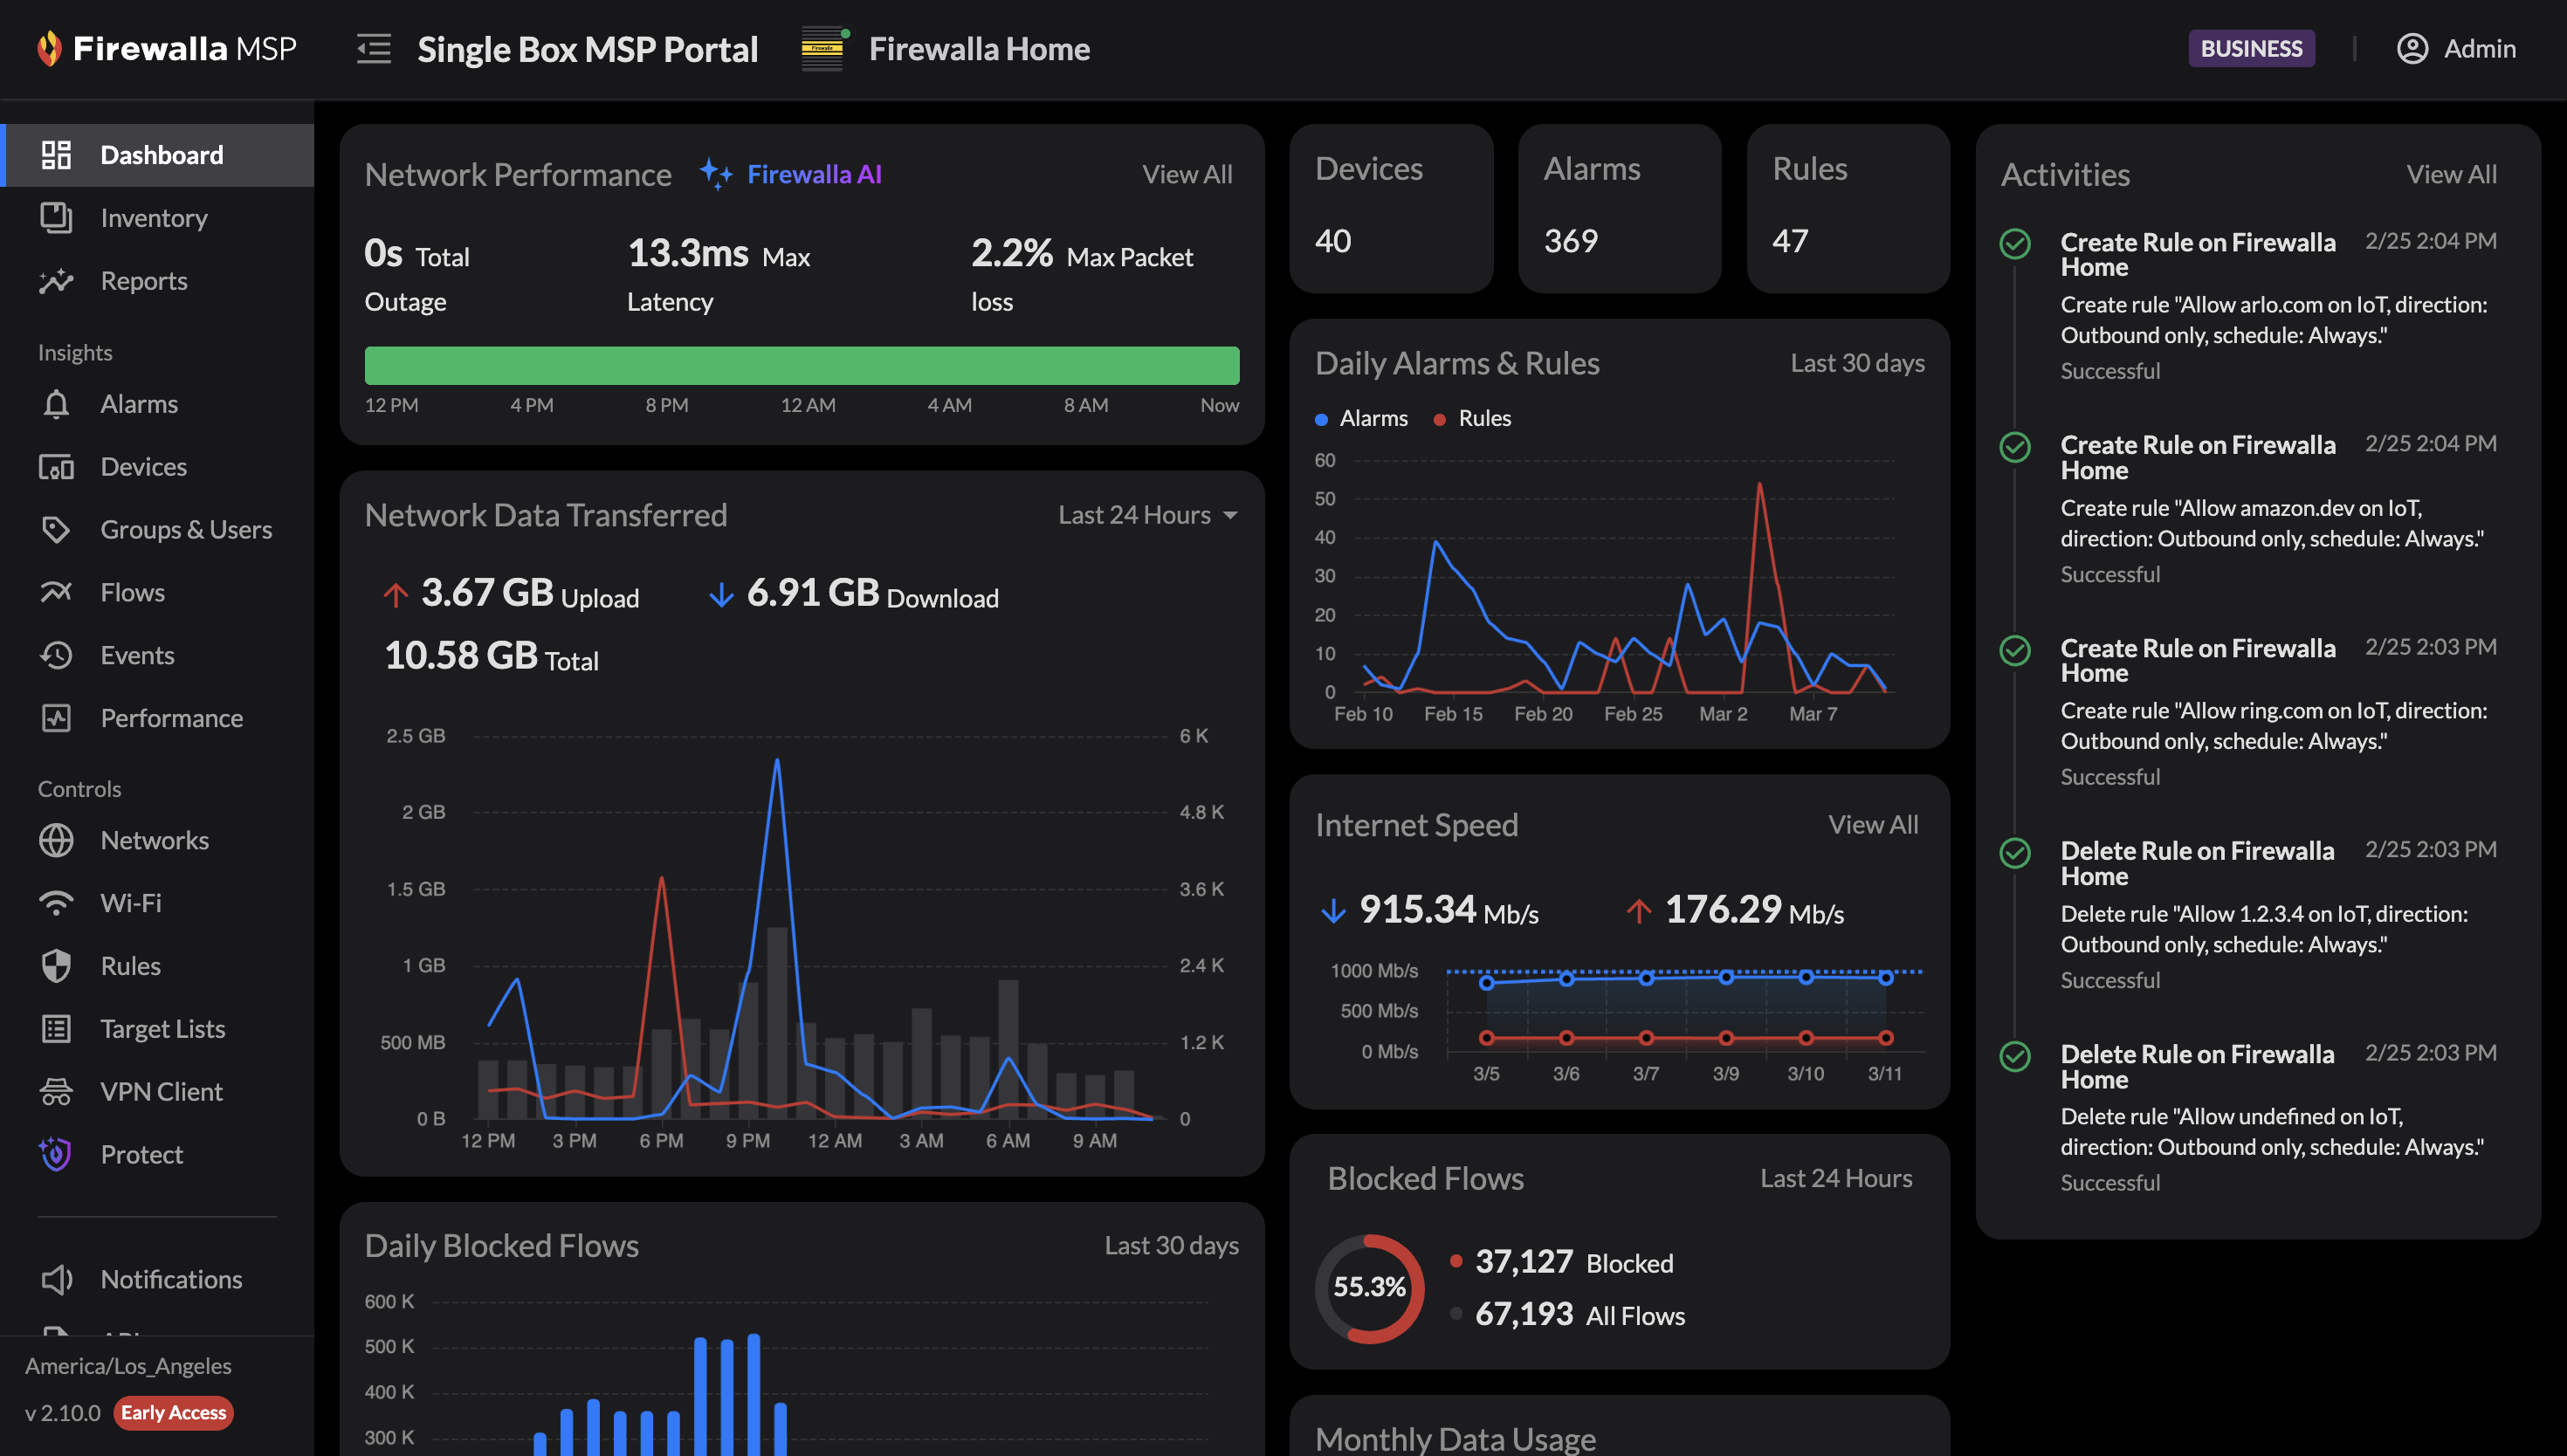Open Alarms via bell icon
This screenshot has height=1456, width=2567.
click(x=56, y=404)
